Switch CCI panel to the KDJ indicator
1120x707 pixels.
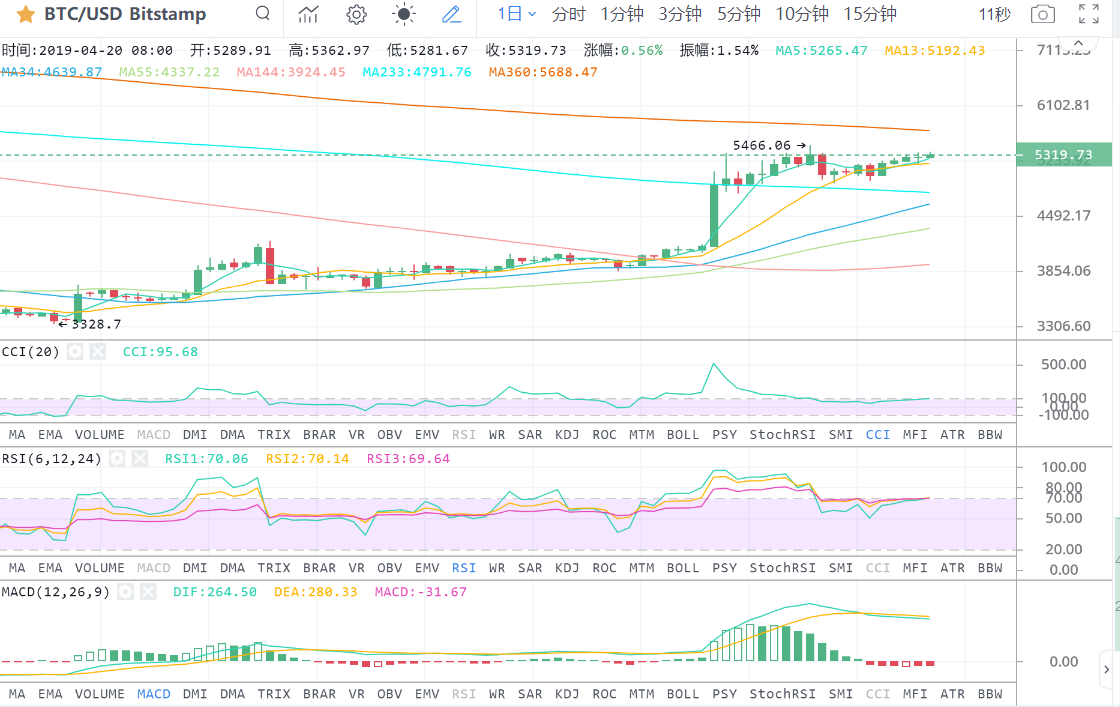(567, 435)
